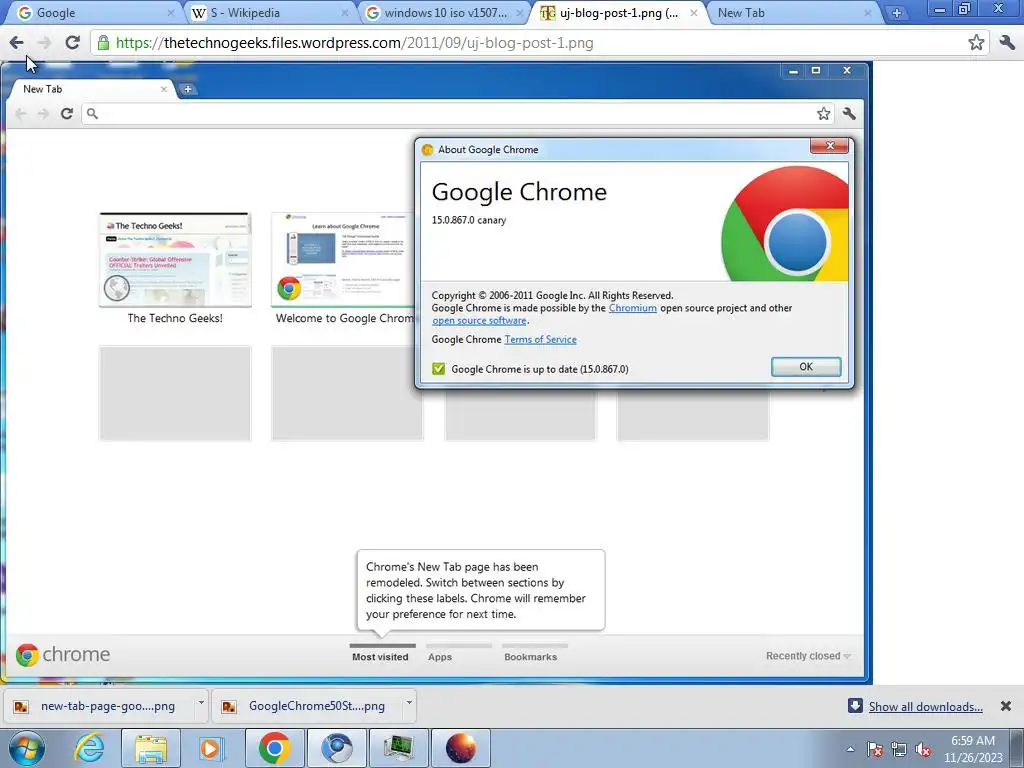Open the Windows Start menu
The height and width of the screenshot is (768, 1024).
click(27, 748)
